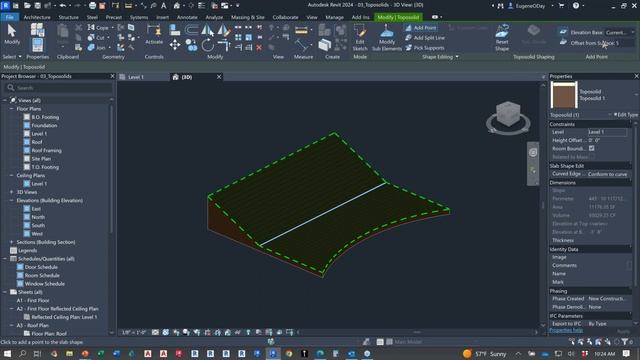Image resolution: width=640 pixels, height=360 pixels.
Task: Select Add Split Line tool
Action: [x=424, y=38]
